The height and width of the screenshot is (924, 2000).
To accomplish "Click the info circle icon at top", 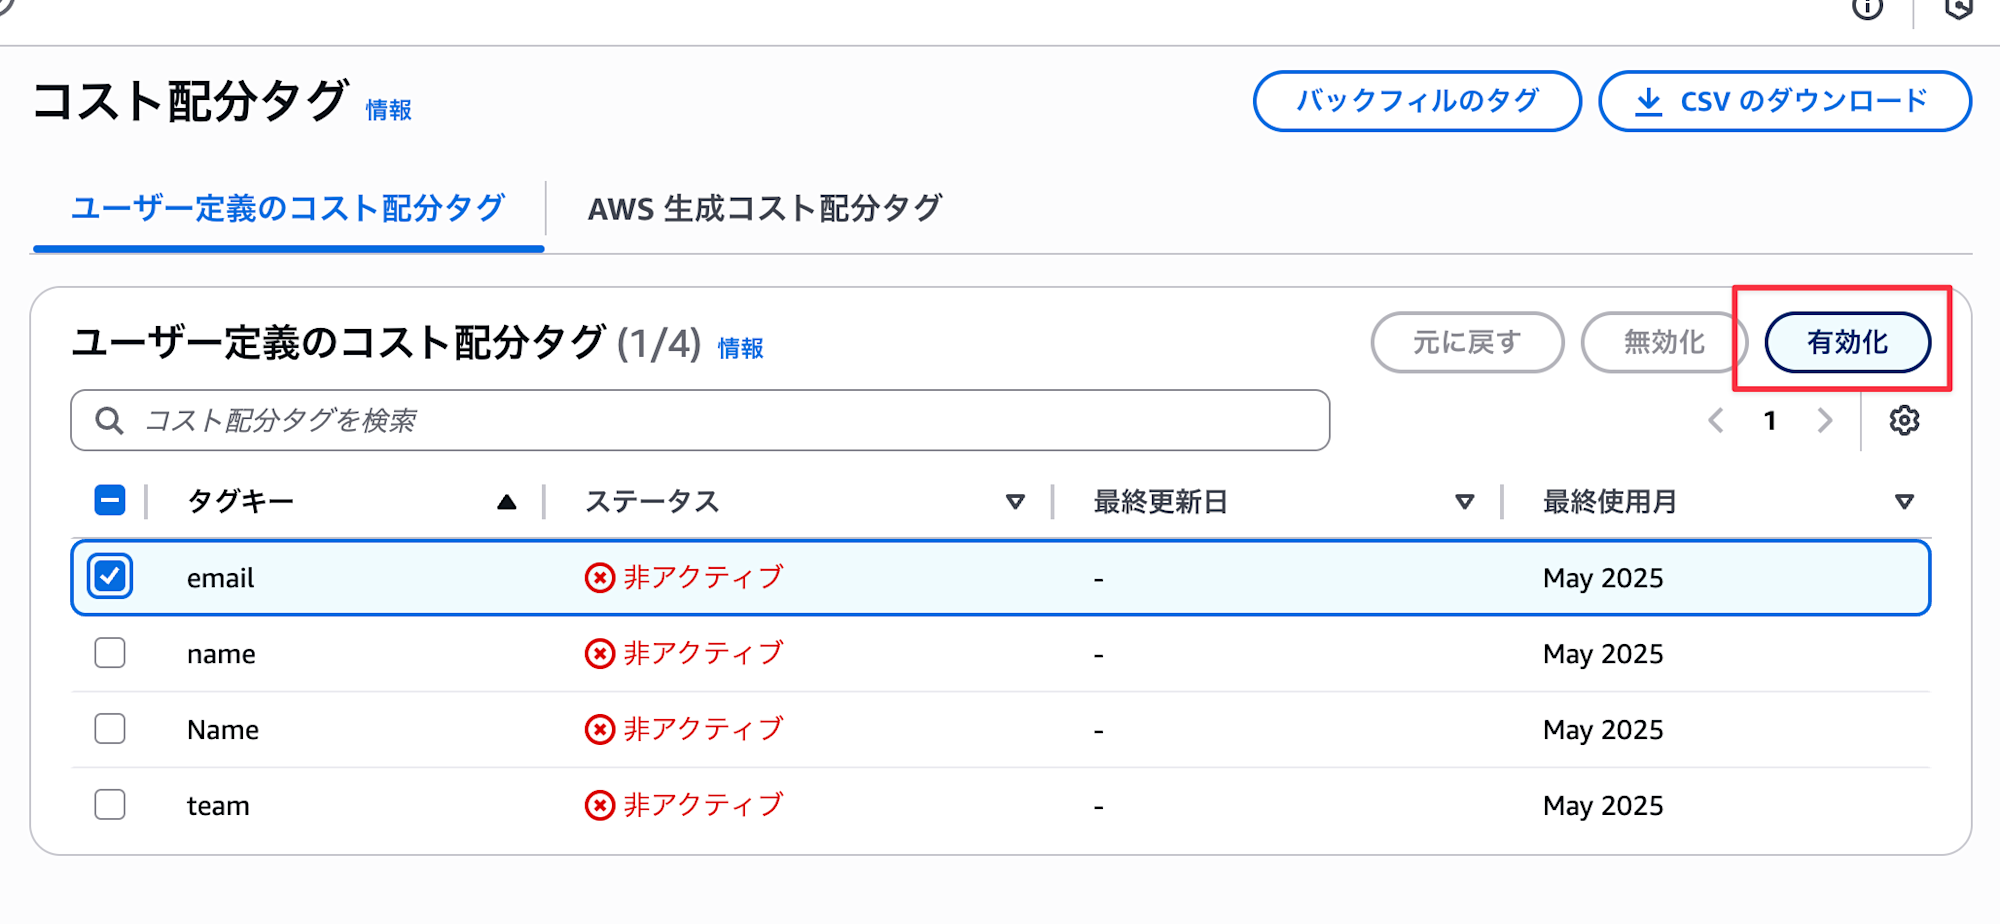I will 1867,8.
